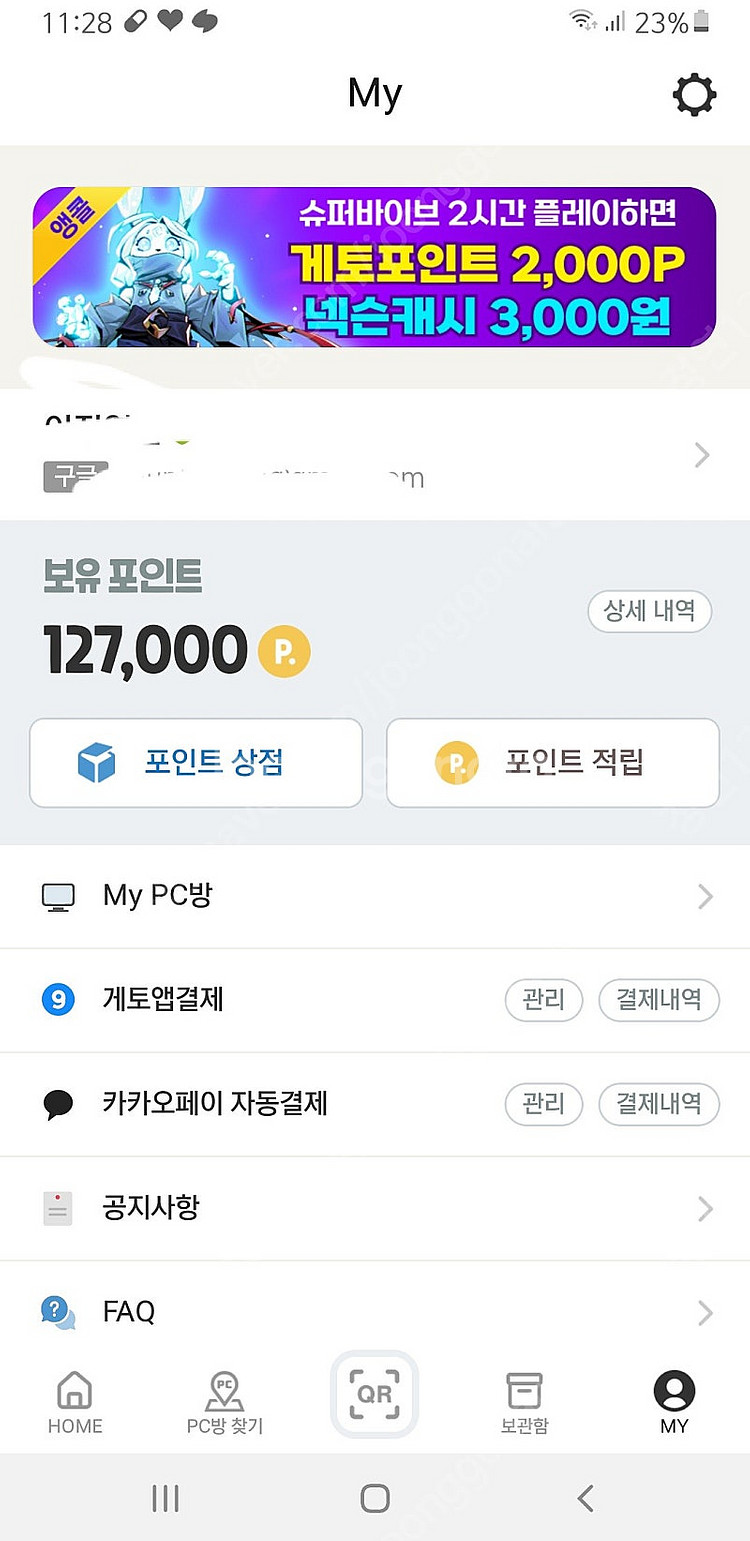The image size is (750, 1541).
Task: Tap the 슈퍼바이브 event banner
Action: pos(374,267)
